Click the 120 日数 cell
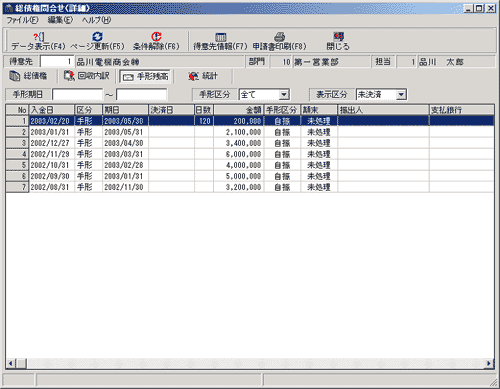This screenshot has width=500, height=389. pos(204,121)
